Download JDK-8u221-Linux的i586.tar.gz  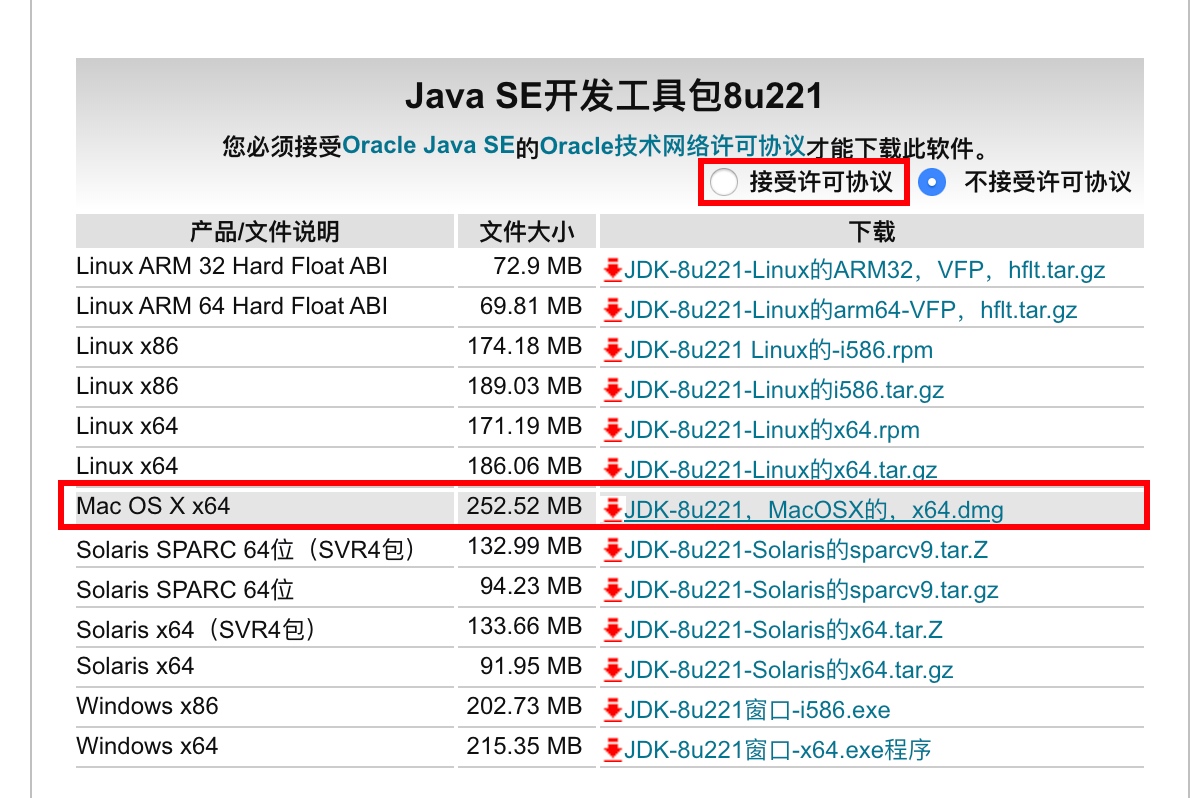click(783, 390)
